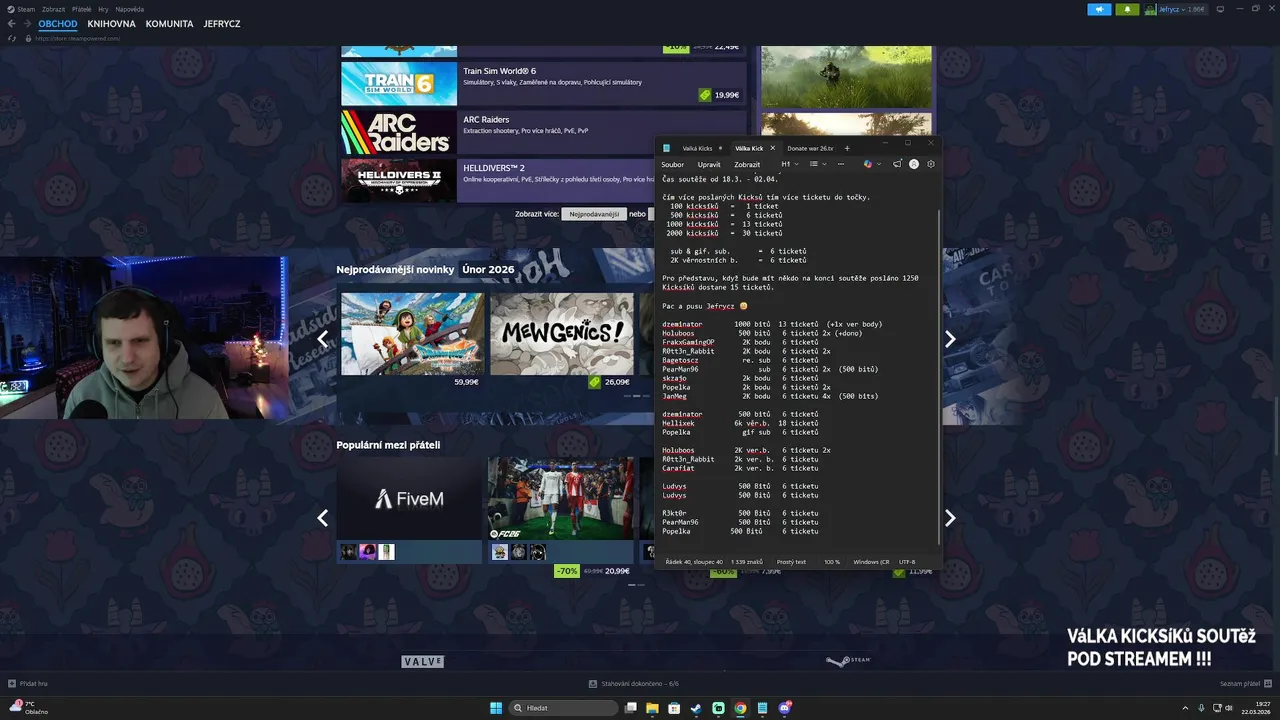This screenshot has width=1280, height=720.
Task: Go to KOMUNITA community tab
Action: click(169, 23)
